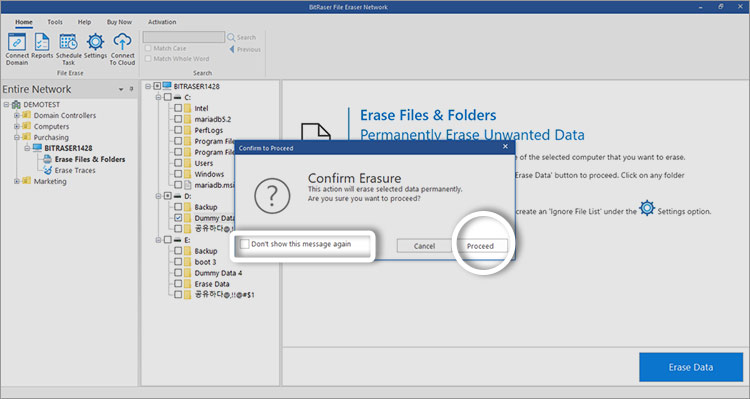Click Proceed to confirm erasure
The height and width of the screenshot is (399, 750).
pos(480,246)
